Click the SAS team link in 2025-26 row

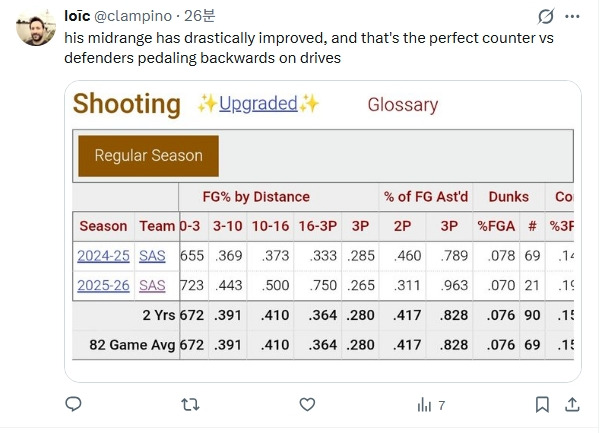(x=152, y=285)
